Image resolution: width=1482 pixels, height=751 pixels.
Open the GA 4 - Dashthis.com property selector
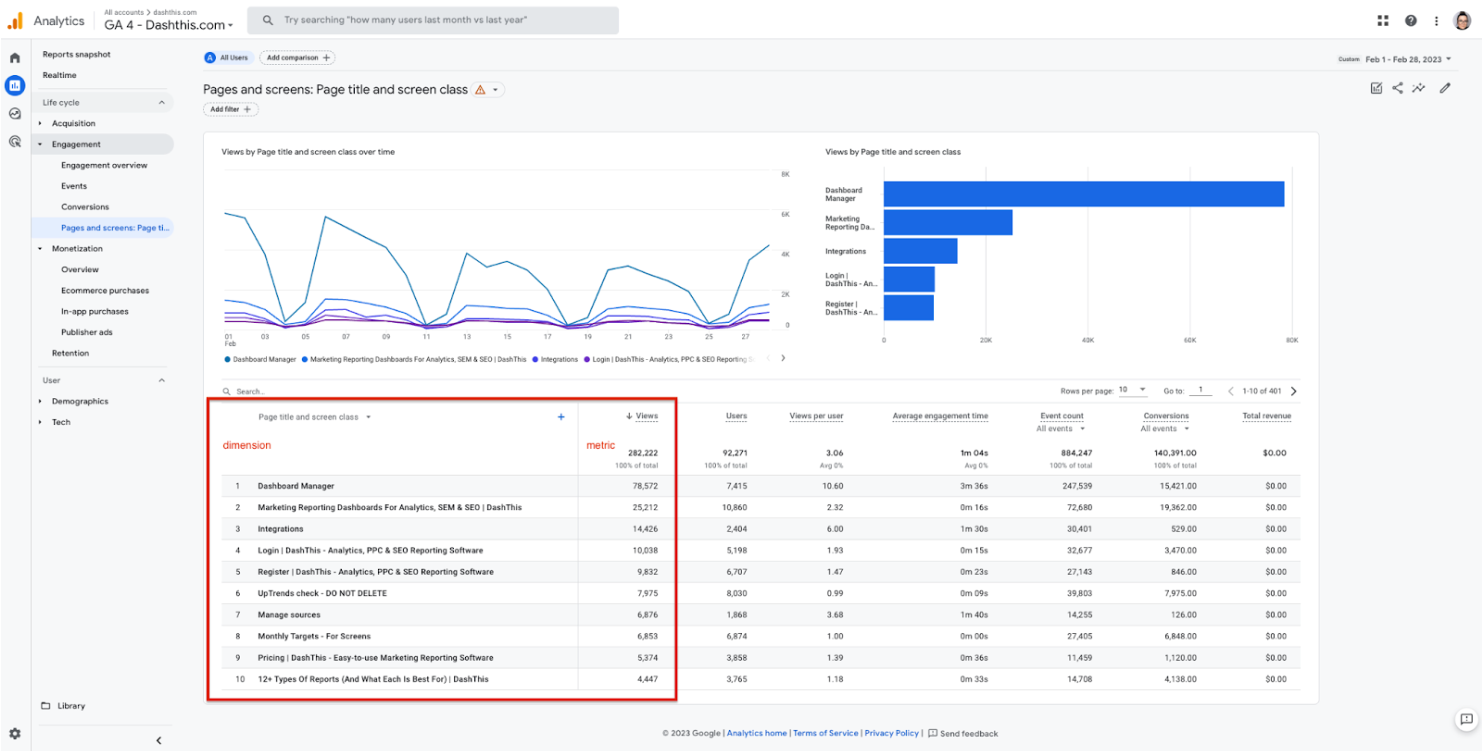[x=168, y=25]
